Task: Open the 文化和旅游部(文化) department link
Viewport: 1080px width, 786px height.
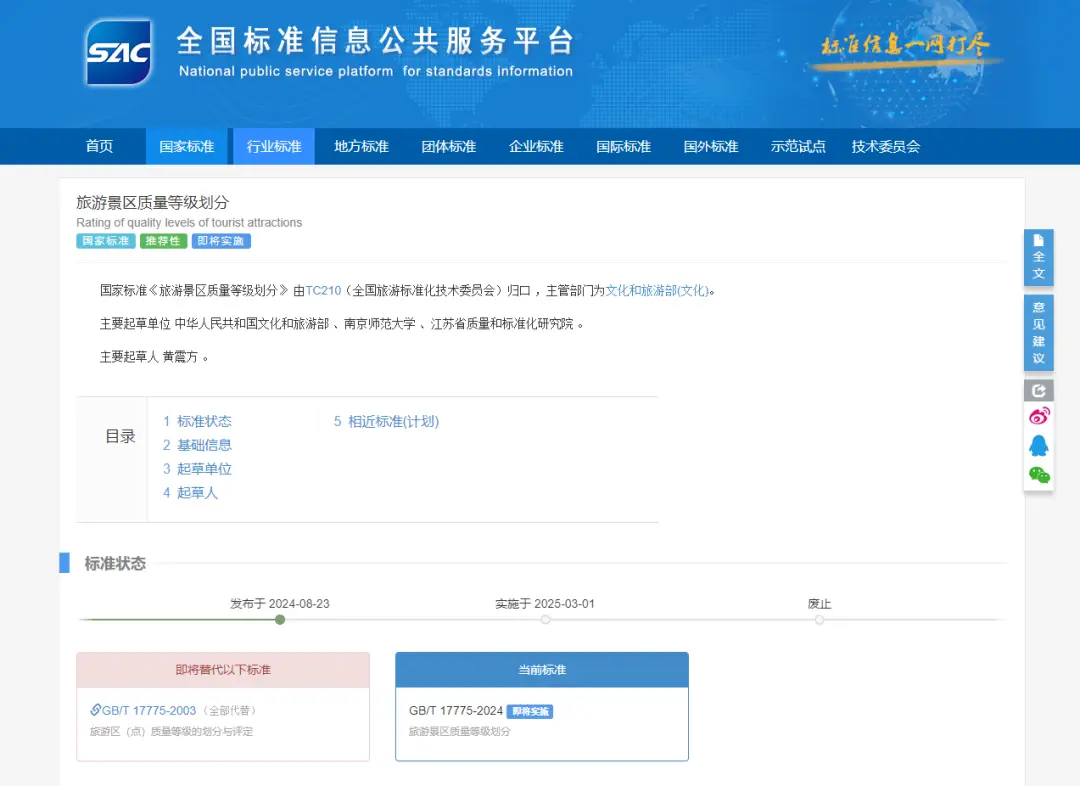Action: coord(660,290)
